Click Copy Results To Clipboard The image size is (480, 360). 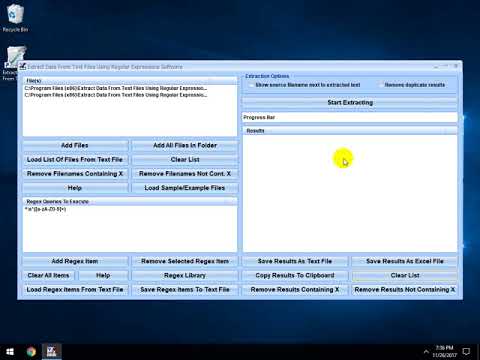click(295, 275)
